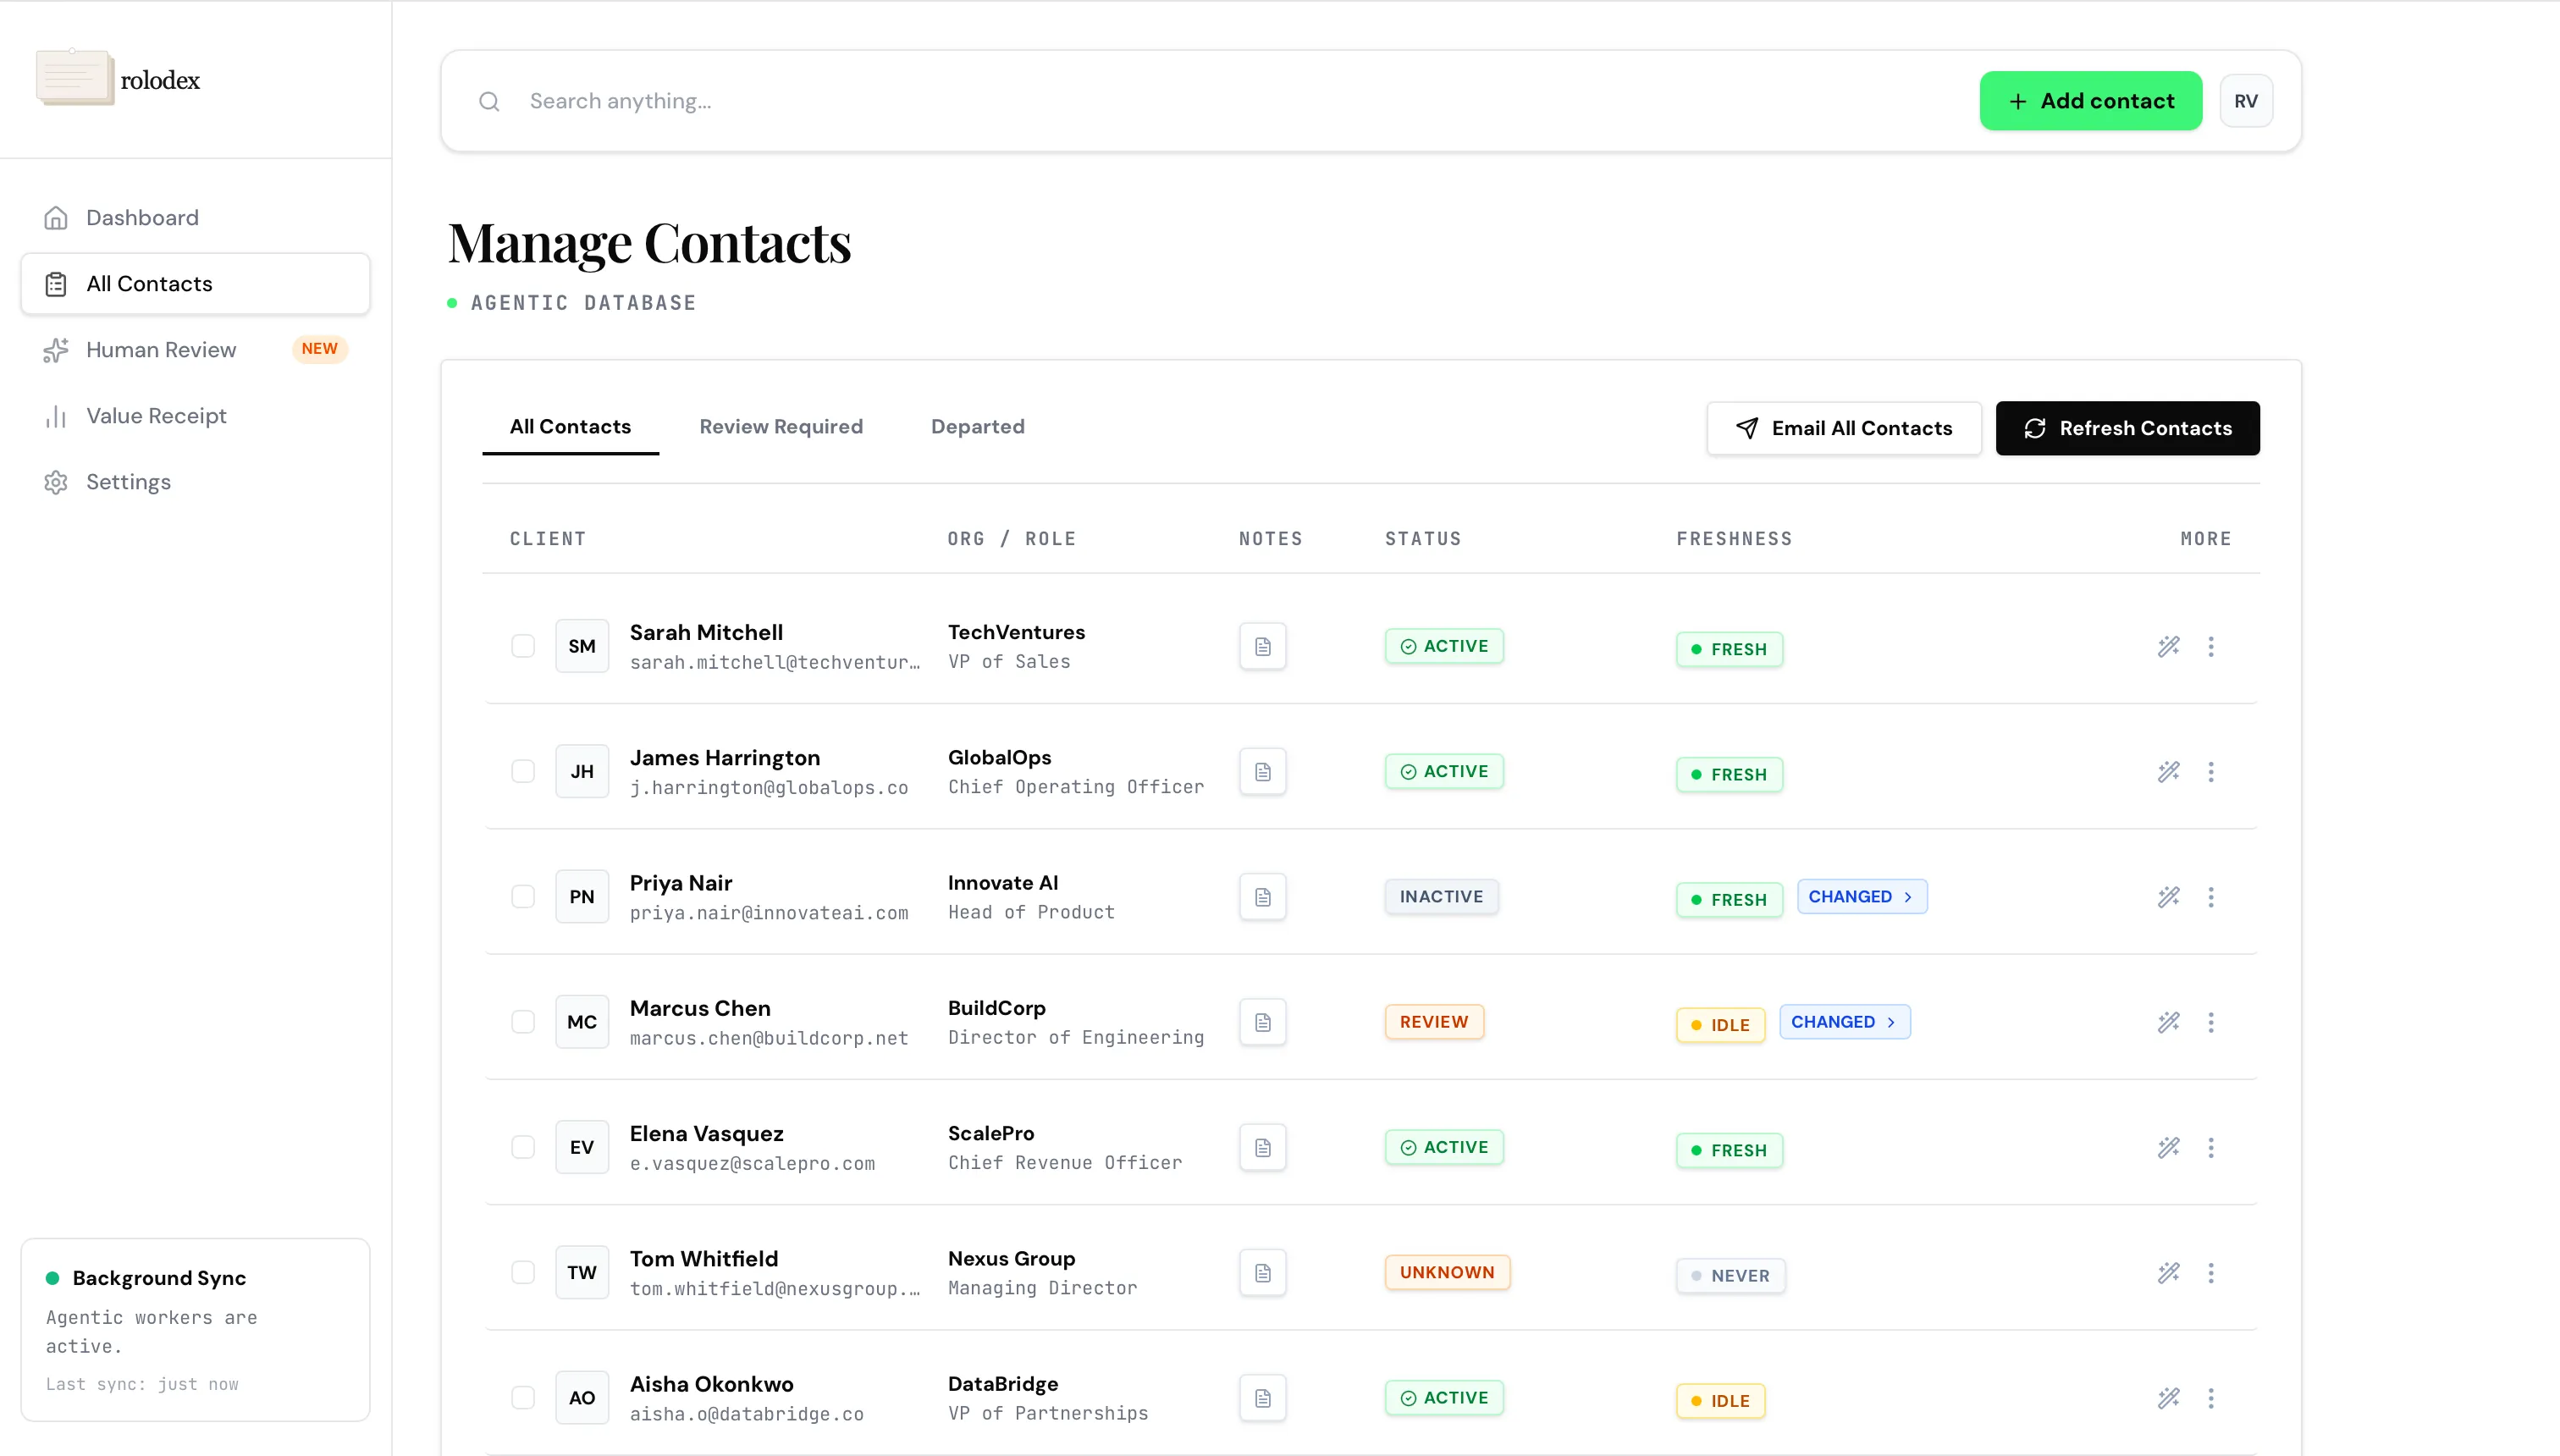Image resolution: width=2560 pixels, height=1456 pixels.
Task: Switch to the Review Required tab
Action: click(781, 427)
